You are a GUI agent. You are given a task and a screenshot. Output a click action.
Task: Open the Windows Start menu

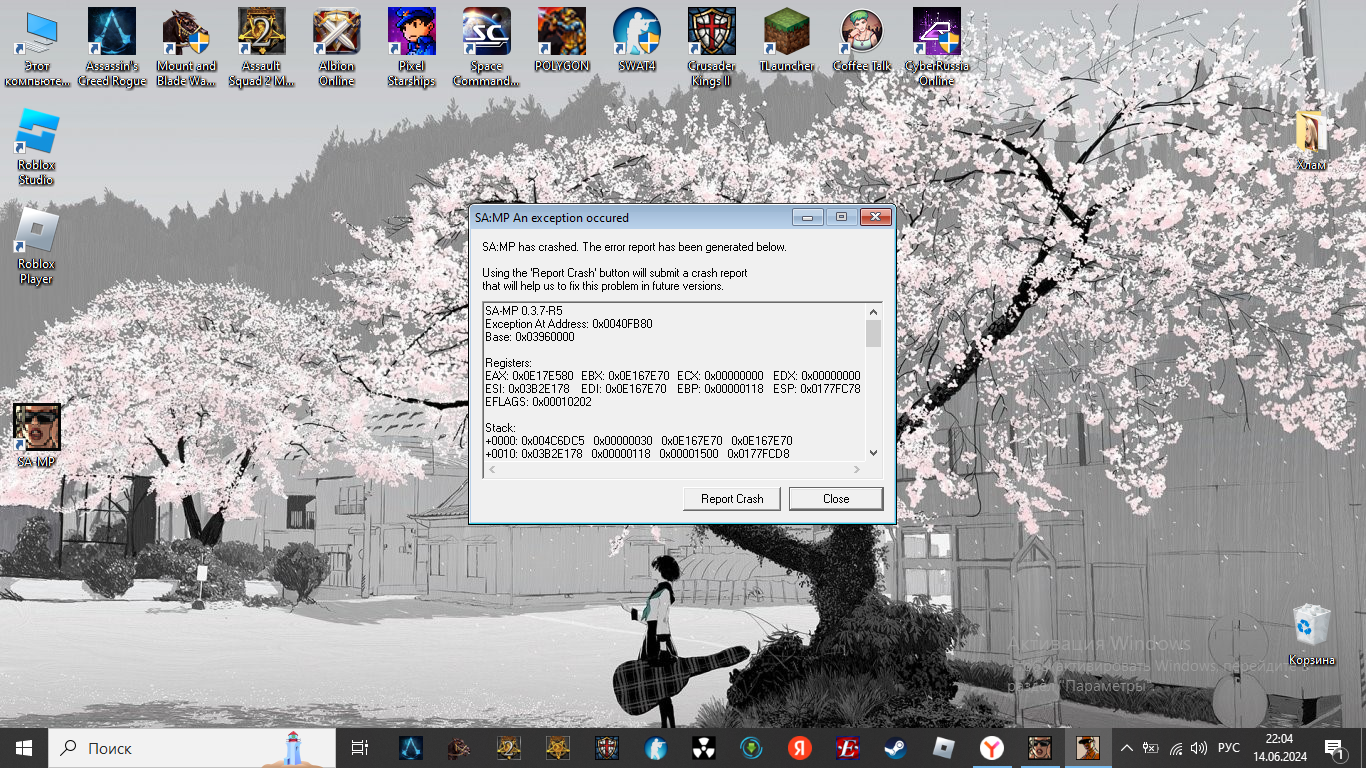(24, 748)
